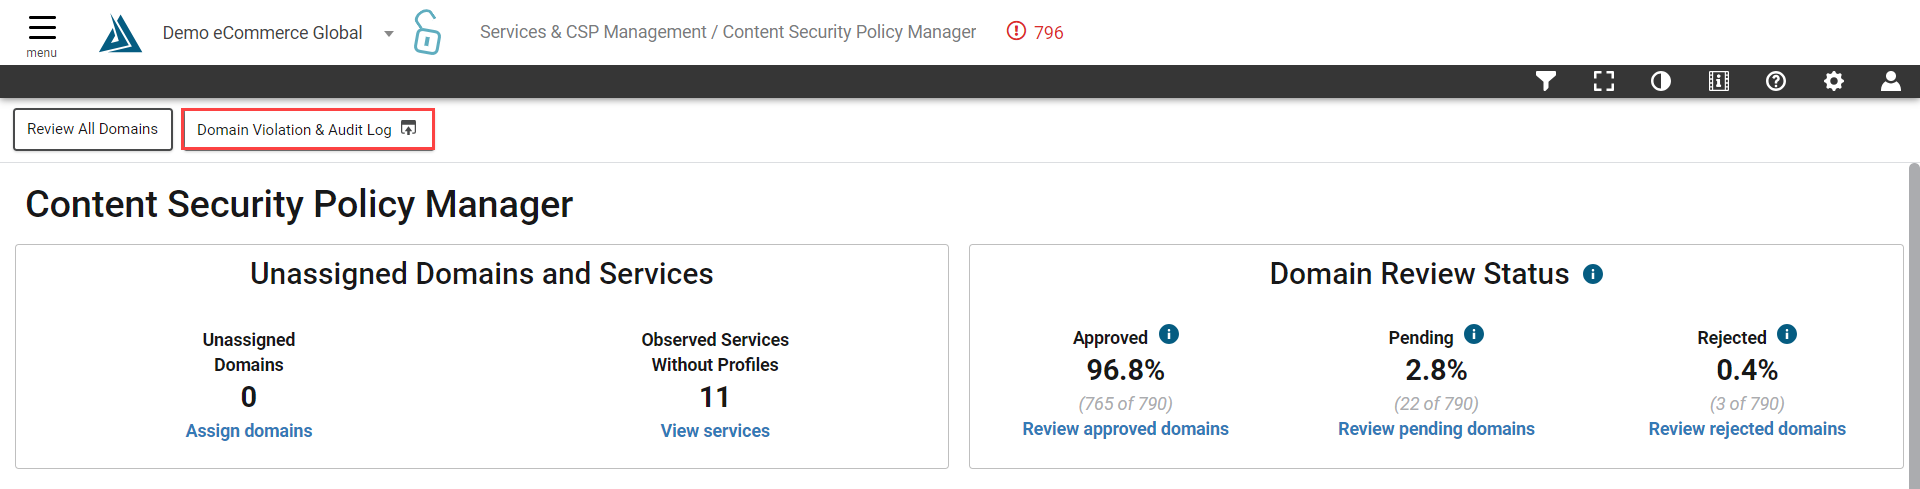Open the user profile icon
The height and width of the screenshot is (489, 1920).
(1891, 81)
